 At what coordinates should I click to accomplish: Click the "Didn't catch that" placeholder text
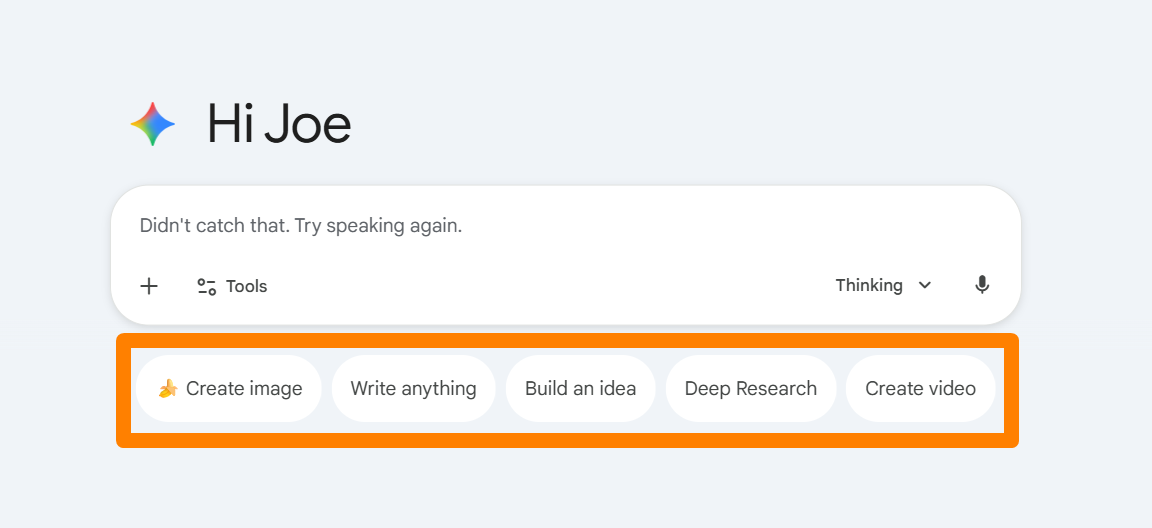coord(300,226)
